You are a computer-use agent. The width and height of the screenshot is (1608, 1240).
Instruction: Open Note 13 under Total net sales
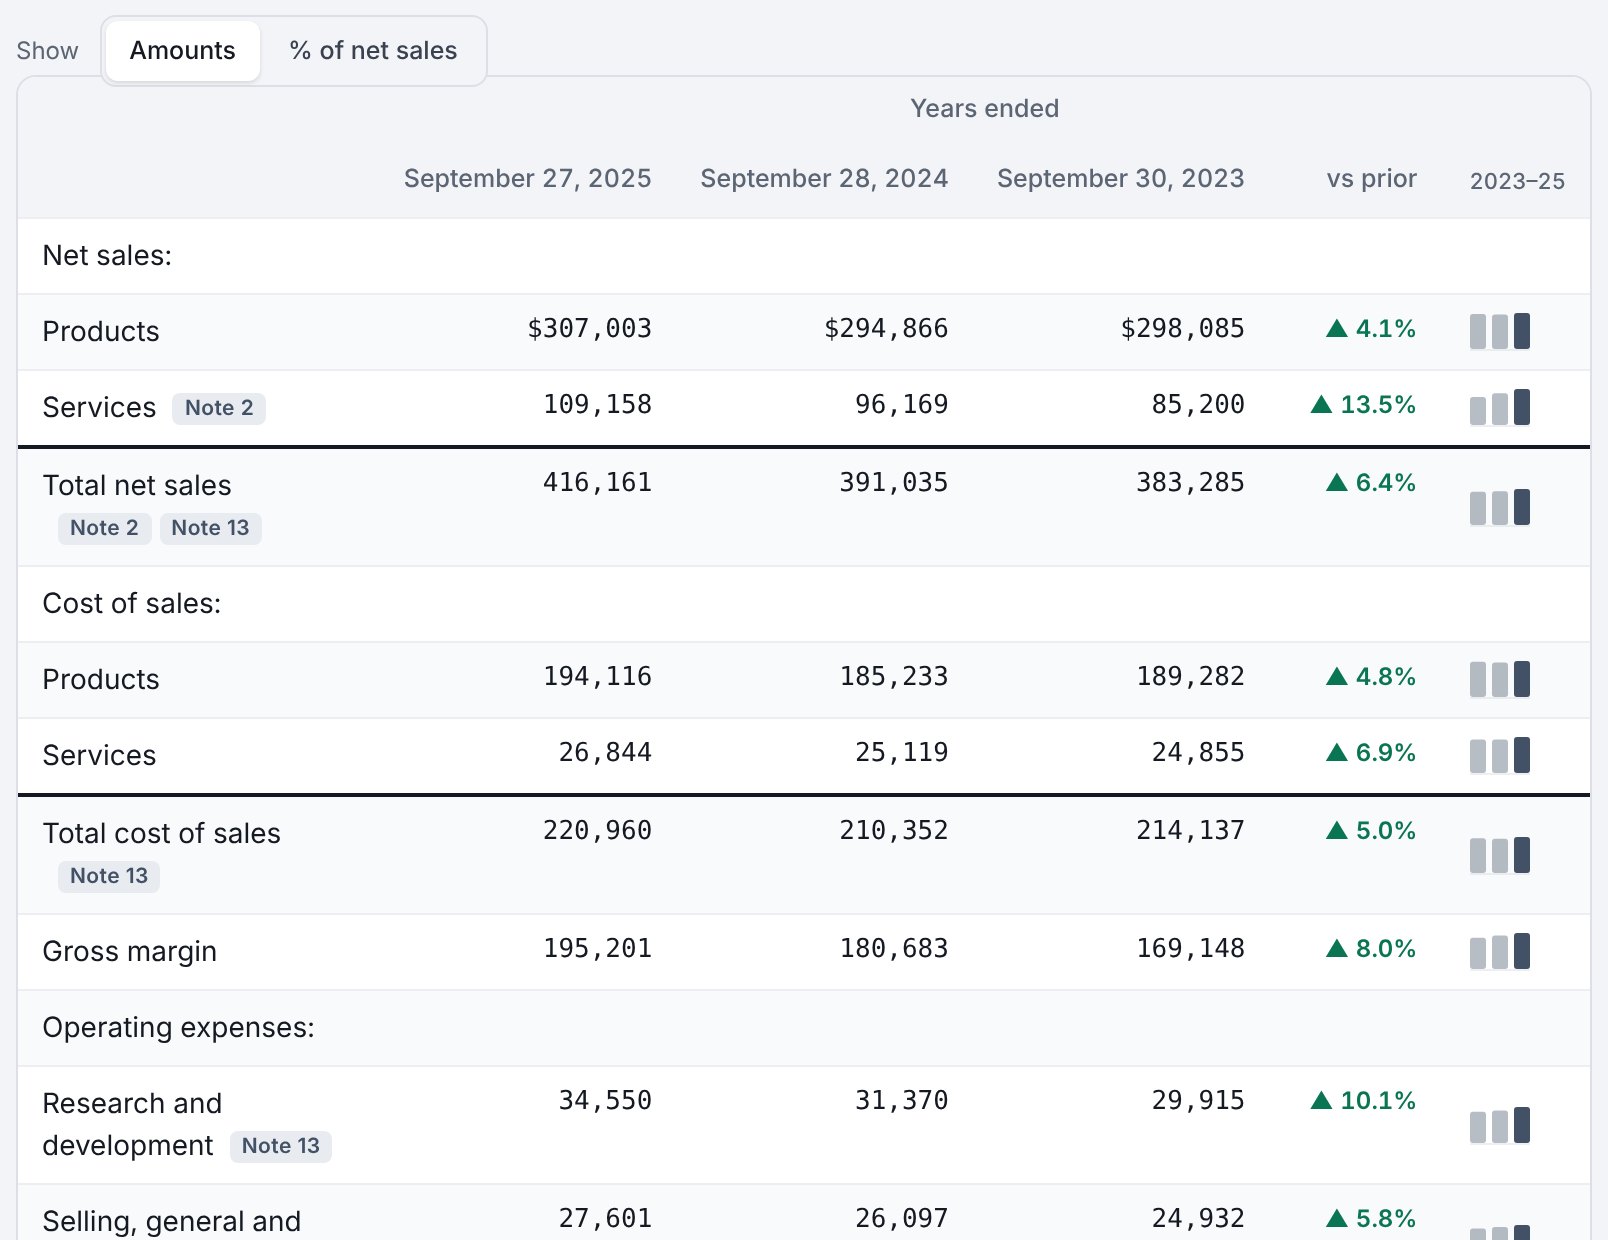(210, 528)
